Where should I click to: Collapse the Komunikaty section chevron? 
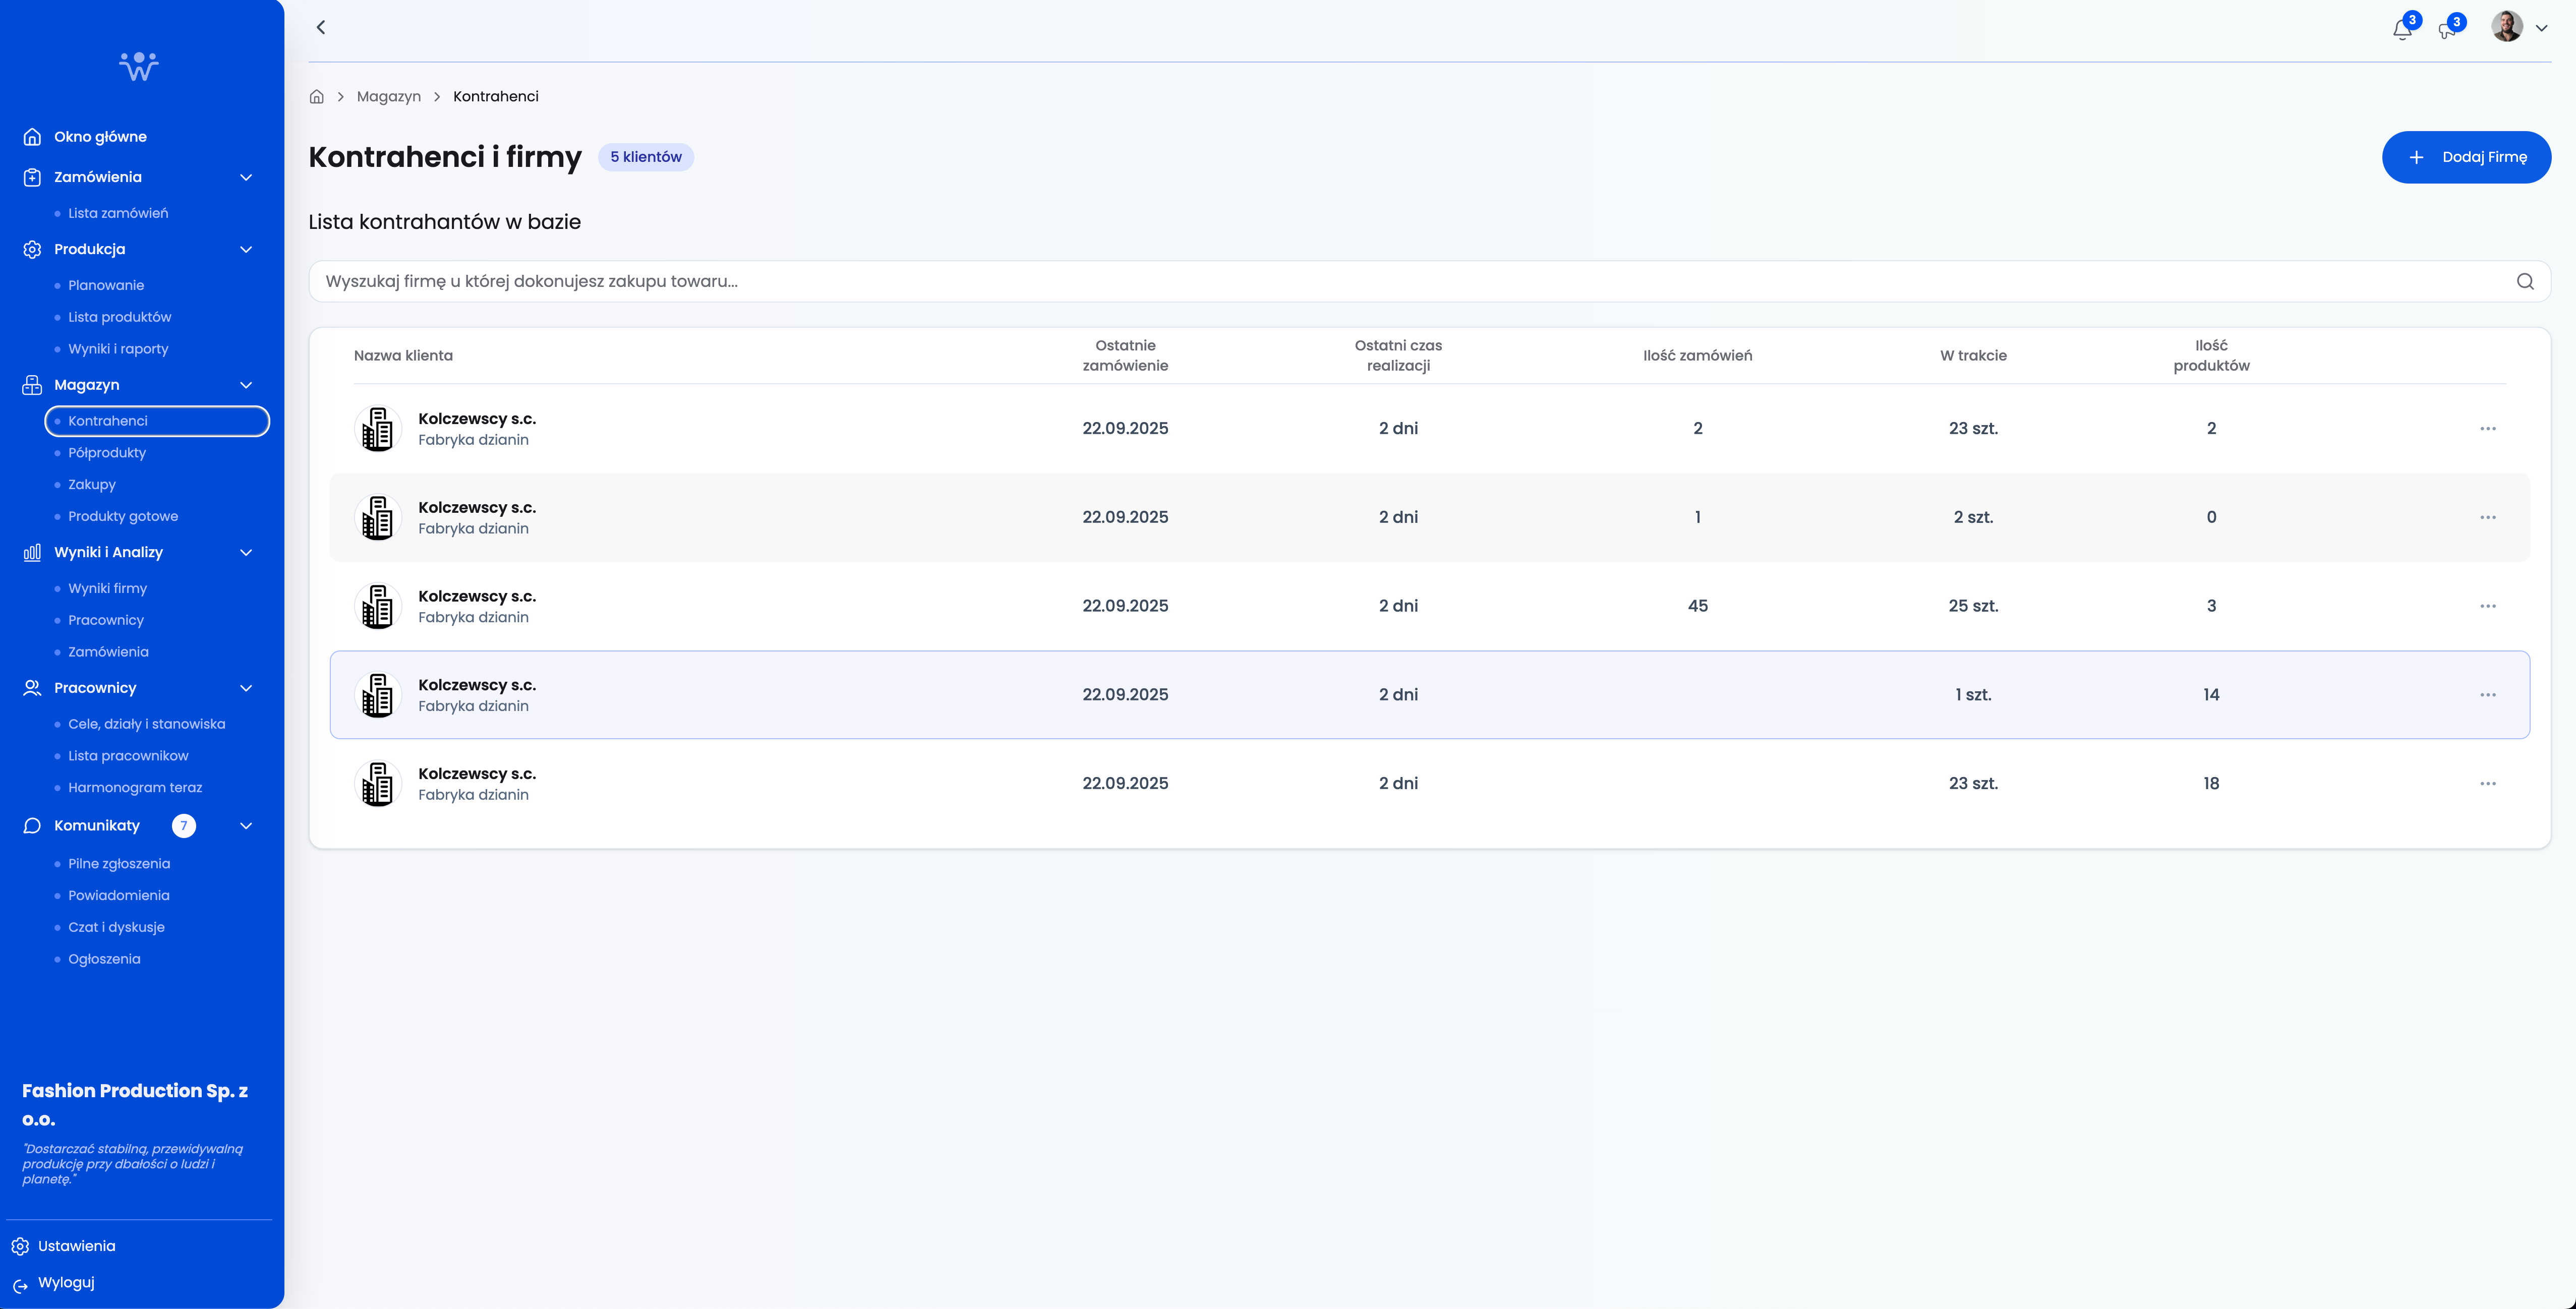tap(246, 825)
